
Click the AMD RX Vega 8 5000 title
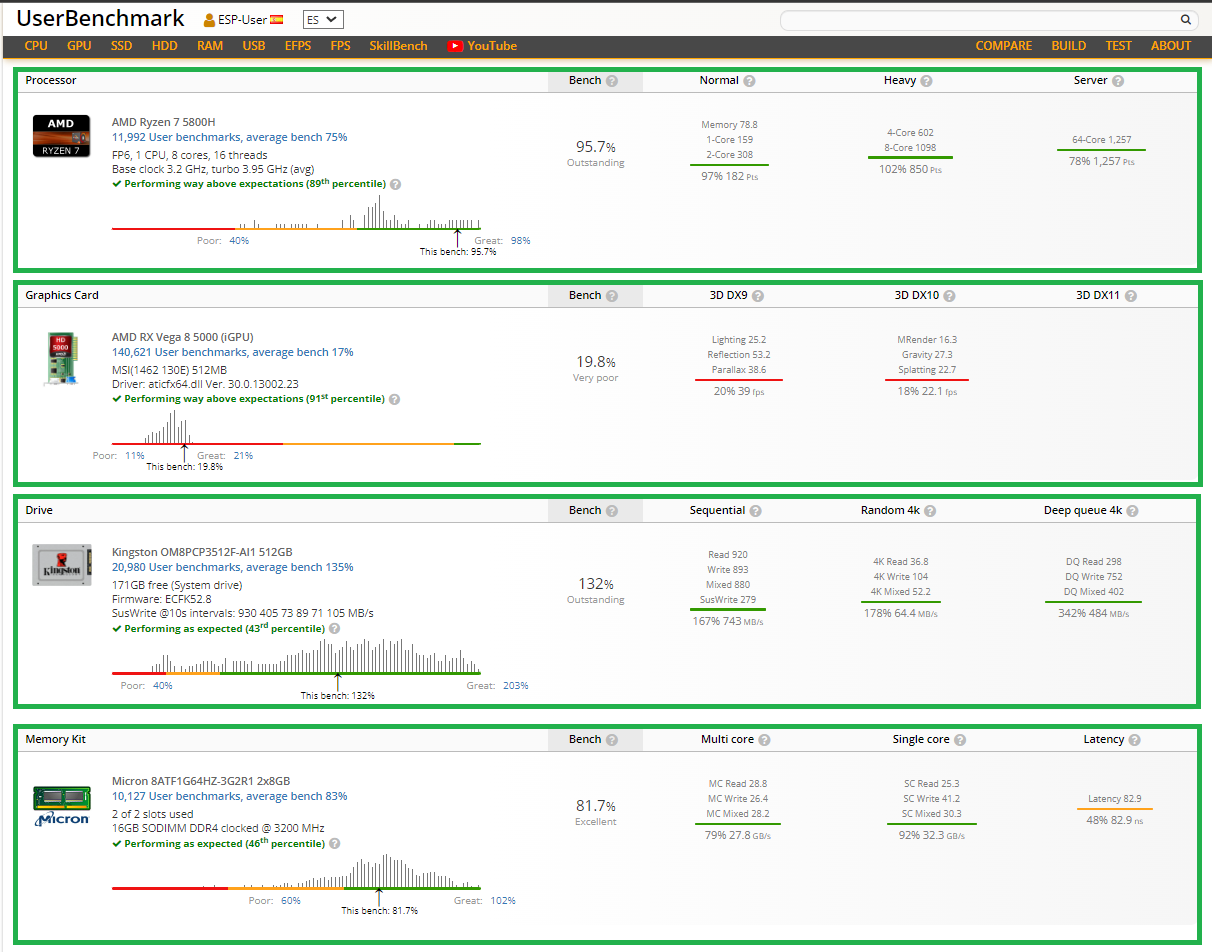(183, 337)
